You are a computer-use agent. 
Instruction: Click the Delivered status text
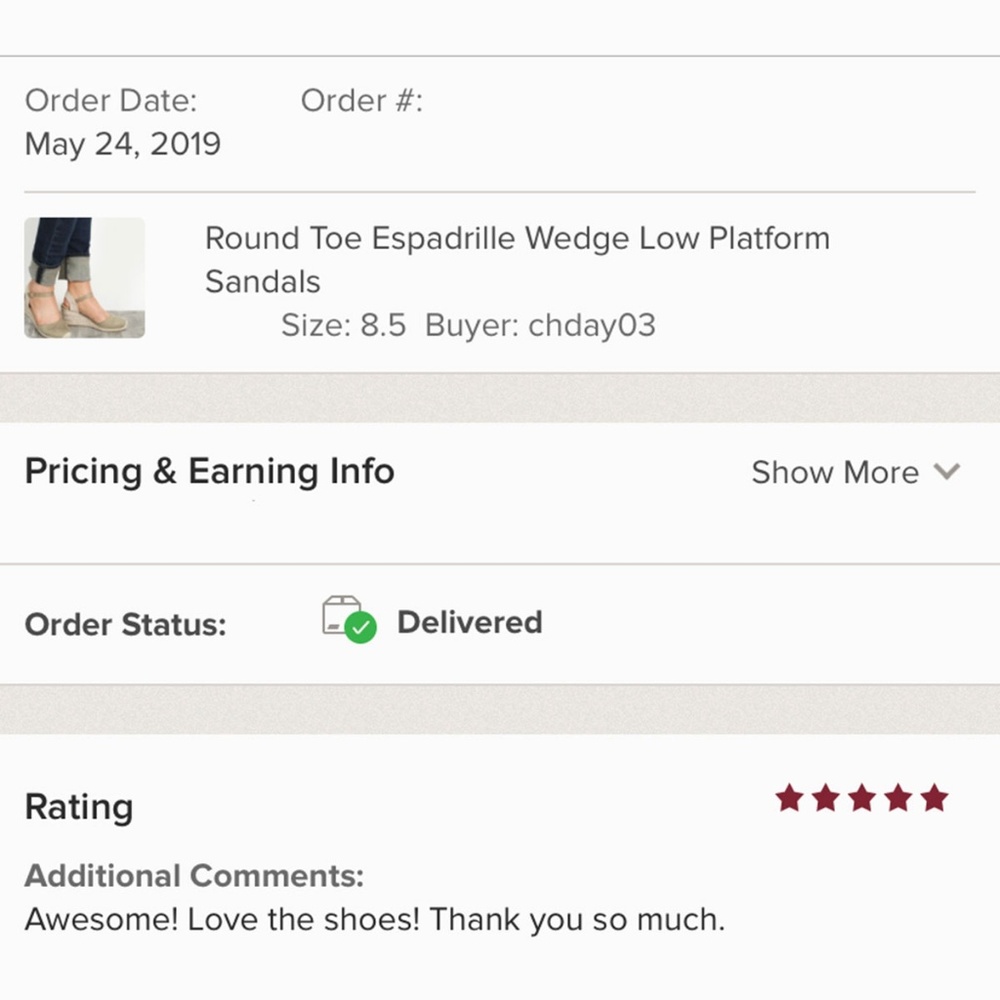coord(469,622)
